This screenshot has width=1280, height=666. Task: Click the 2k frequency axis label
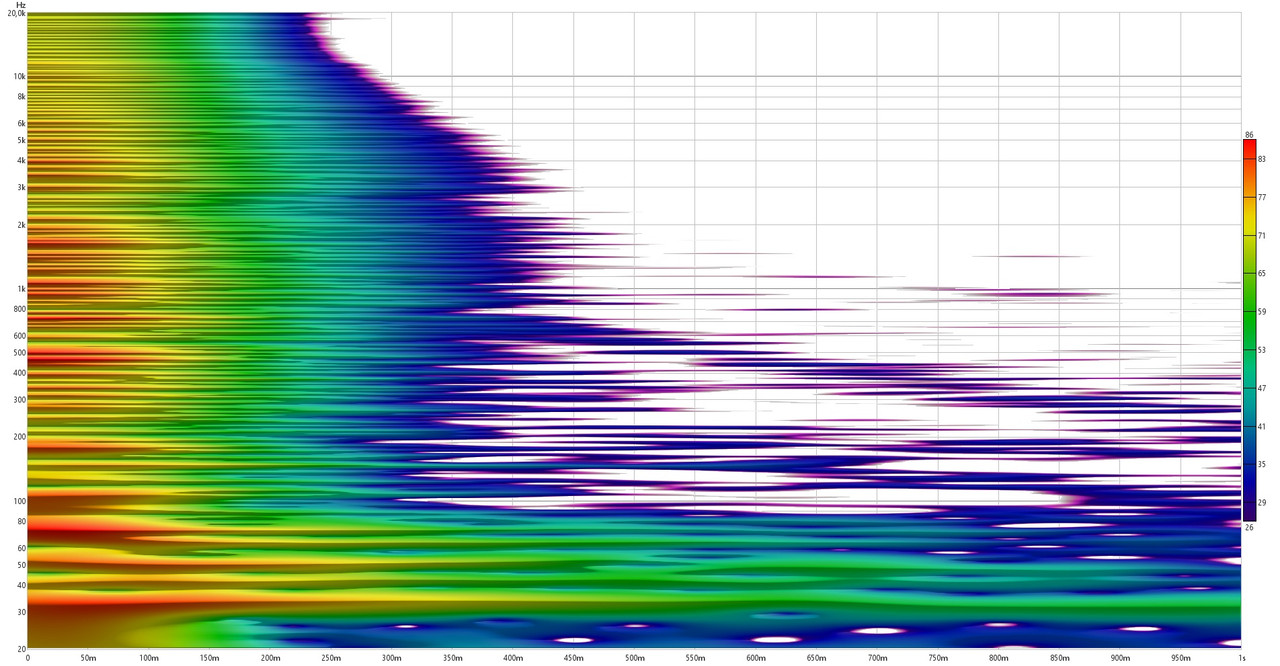click(21, 225)
